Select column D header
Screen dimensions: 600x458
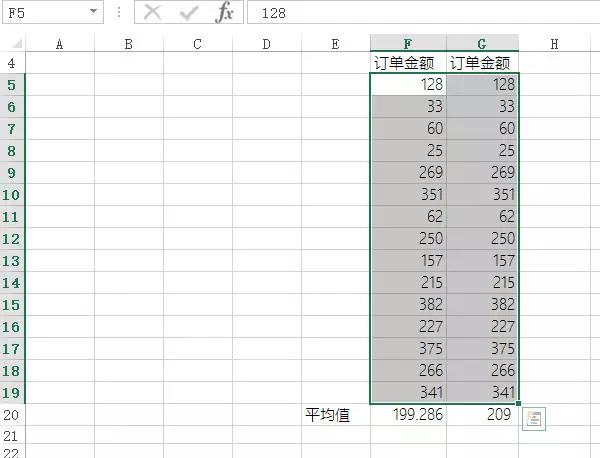[x=267, y=44]
